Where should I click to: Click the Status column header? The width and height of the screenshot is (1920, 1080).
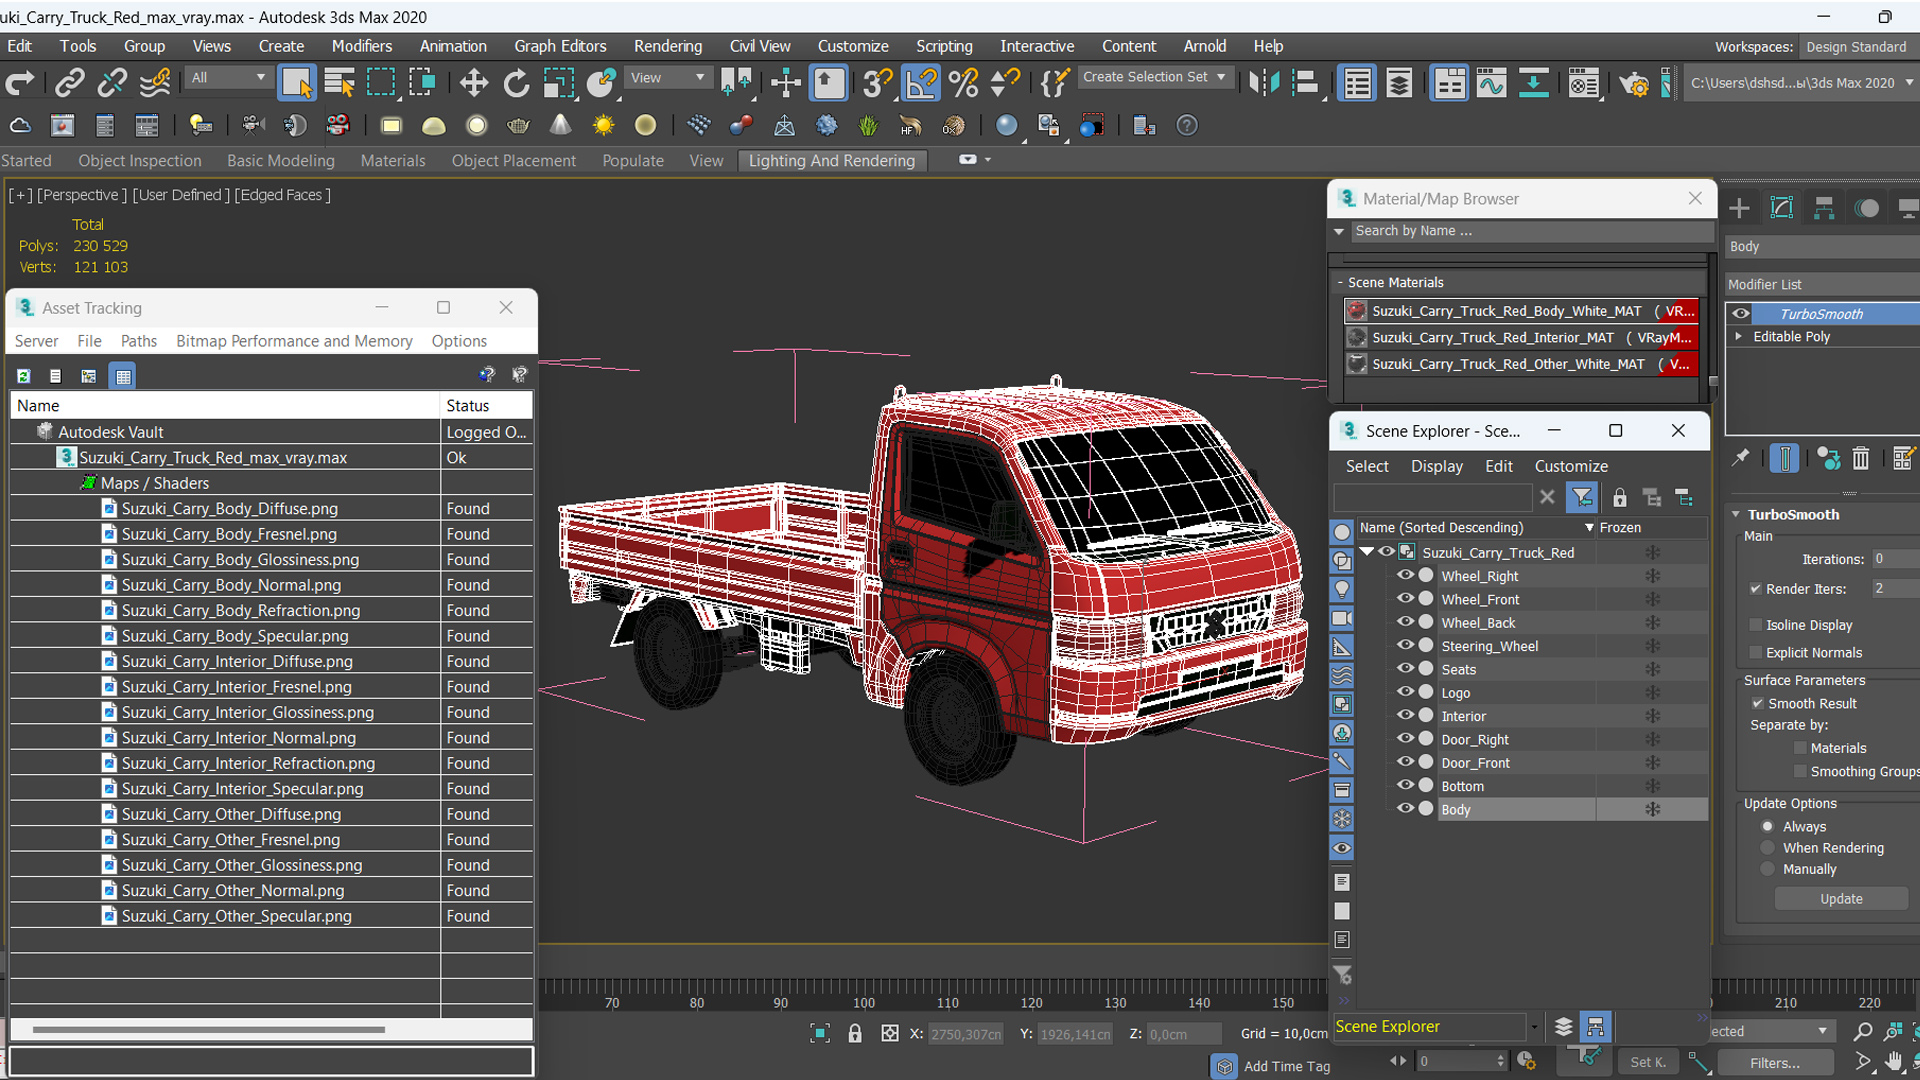486,405
